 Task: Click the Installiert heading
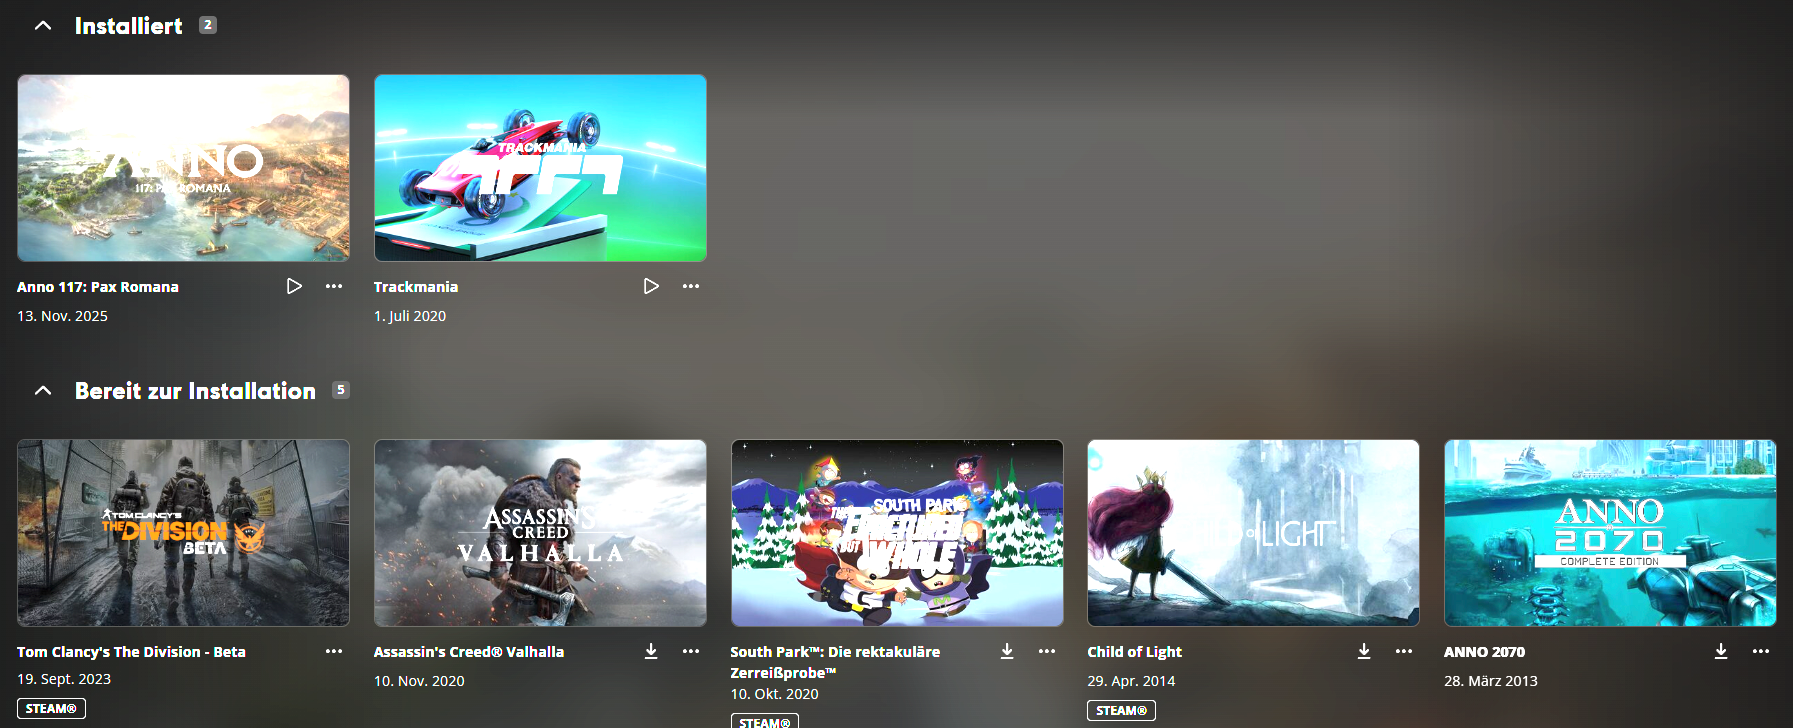(129, 26)
